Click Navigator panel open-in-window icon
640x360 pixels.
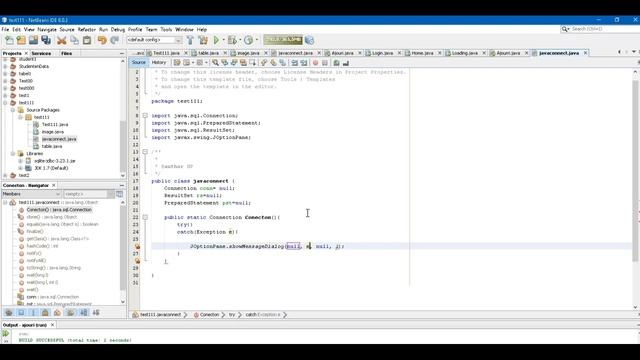119,194
